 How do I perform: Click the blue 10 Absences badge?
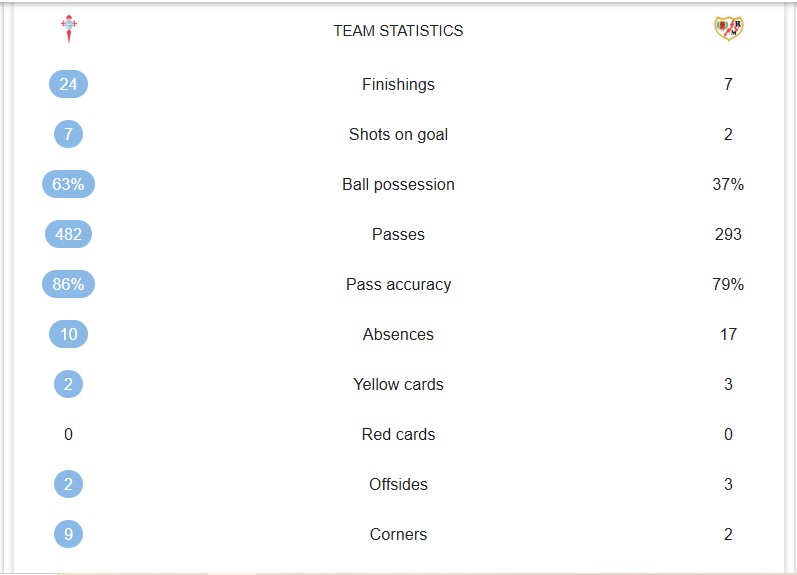click(68, 334)
